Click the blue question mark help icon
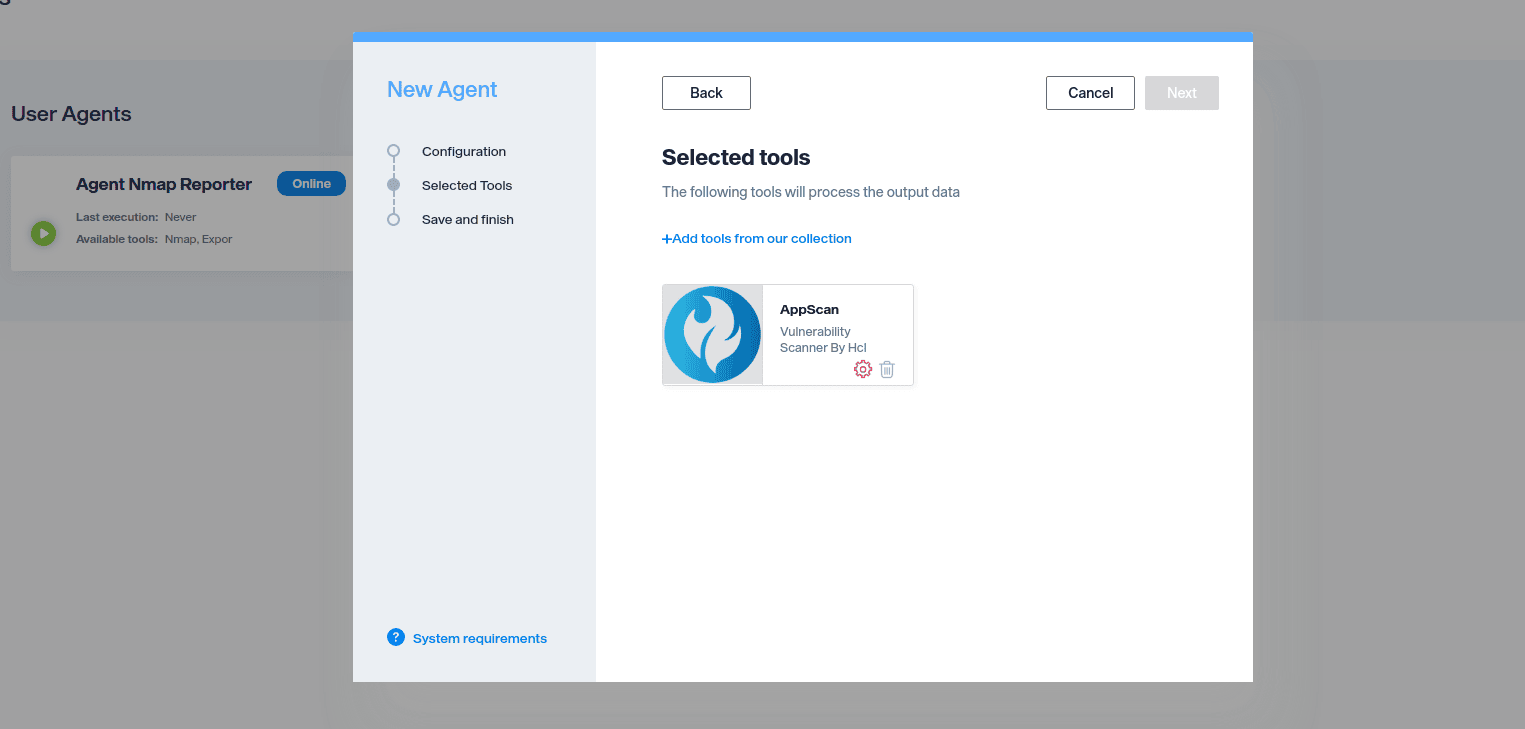The image size is (1525, 729). (x=396, y=638)
